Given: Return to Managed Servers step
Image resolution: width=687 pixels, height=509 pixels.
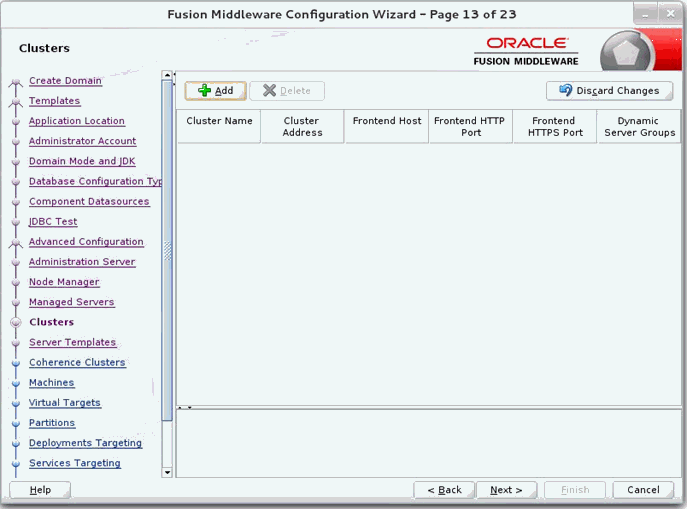Looking at the screenshot, I should 71,302.
